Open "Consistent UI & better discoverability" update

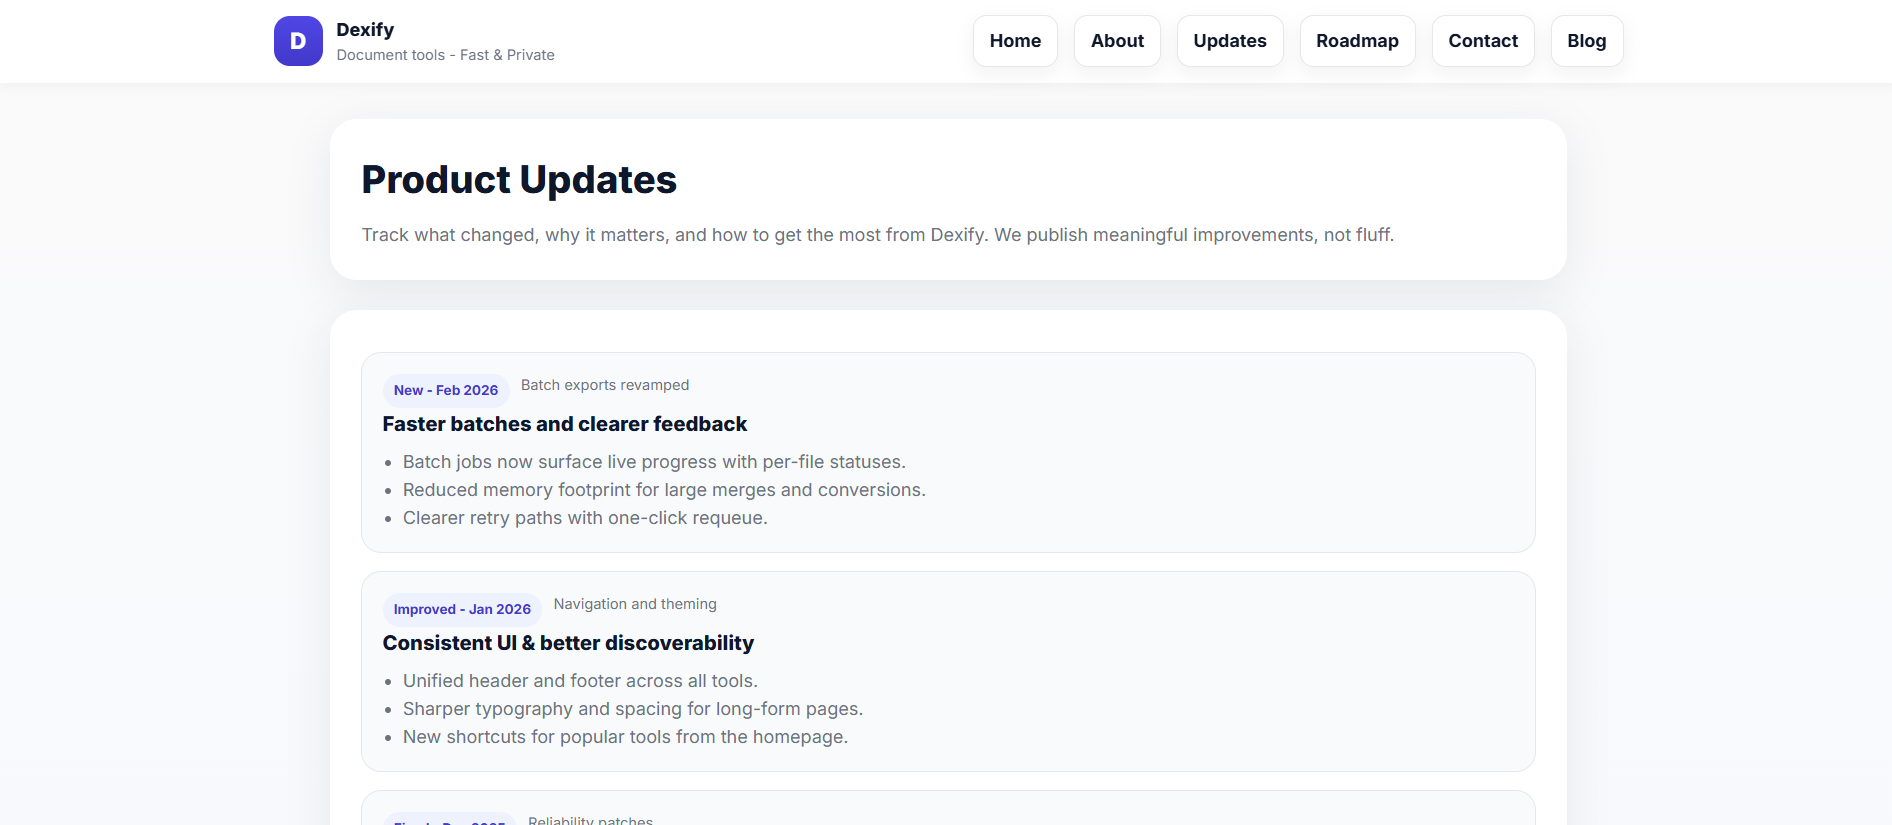568,643
